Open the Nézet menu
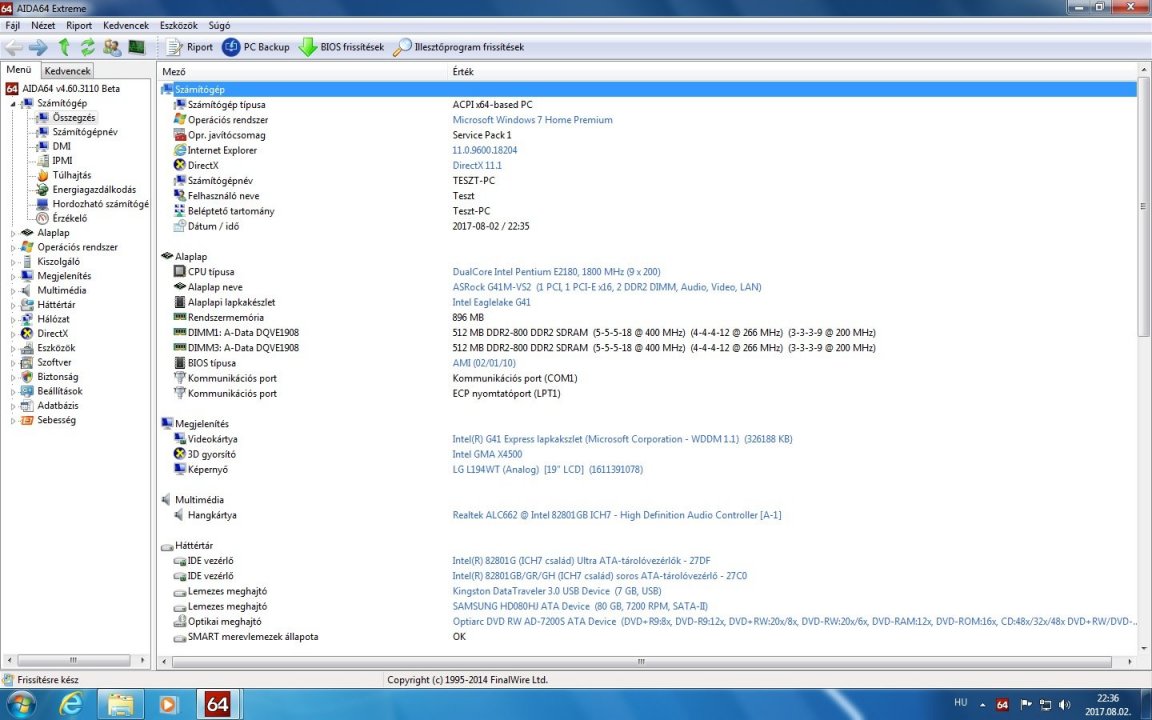This screenshot has height=720, width=1152. click(x=43, y=25)
